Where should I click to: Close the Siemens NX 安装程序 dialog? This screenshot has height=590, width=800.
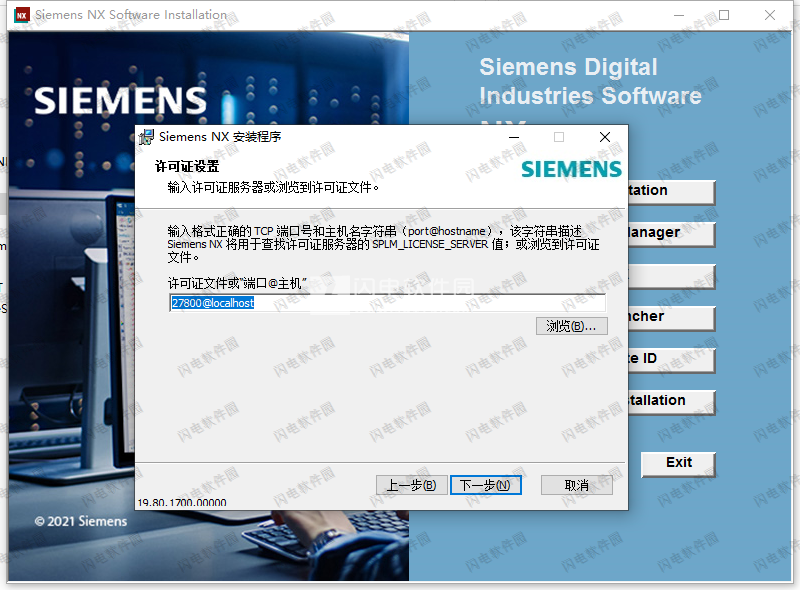tap(605, 137)
